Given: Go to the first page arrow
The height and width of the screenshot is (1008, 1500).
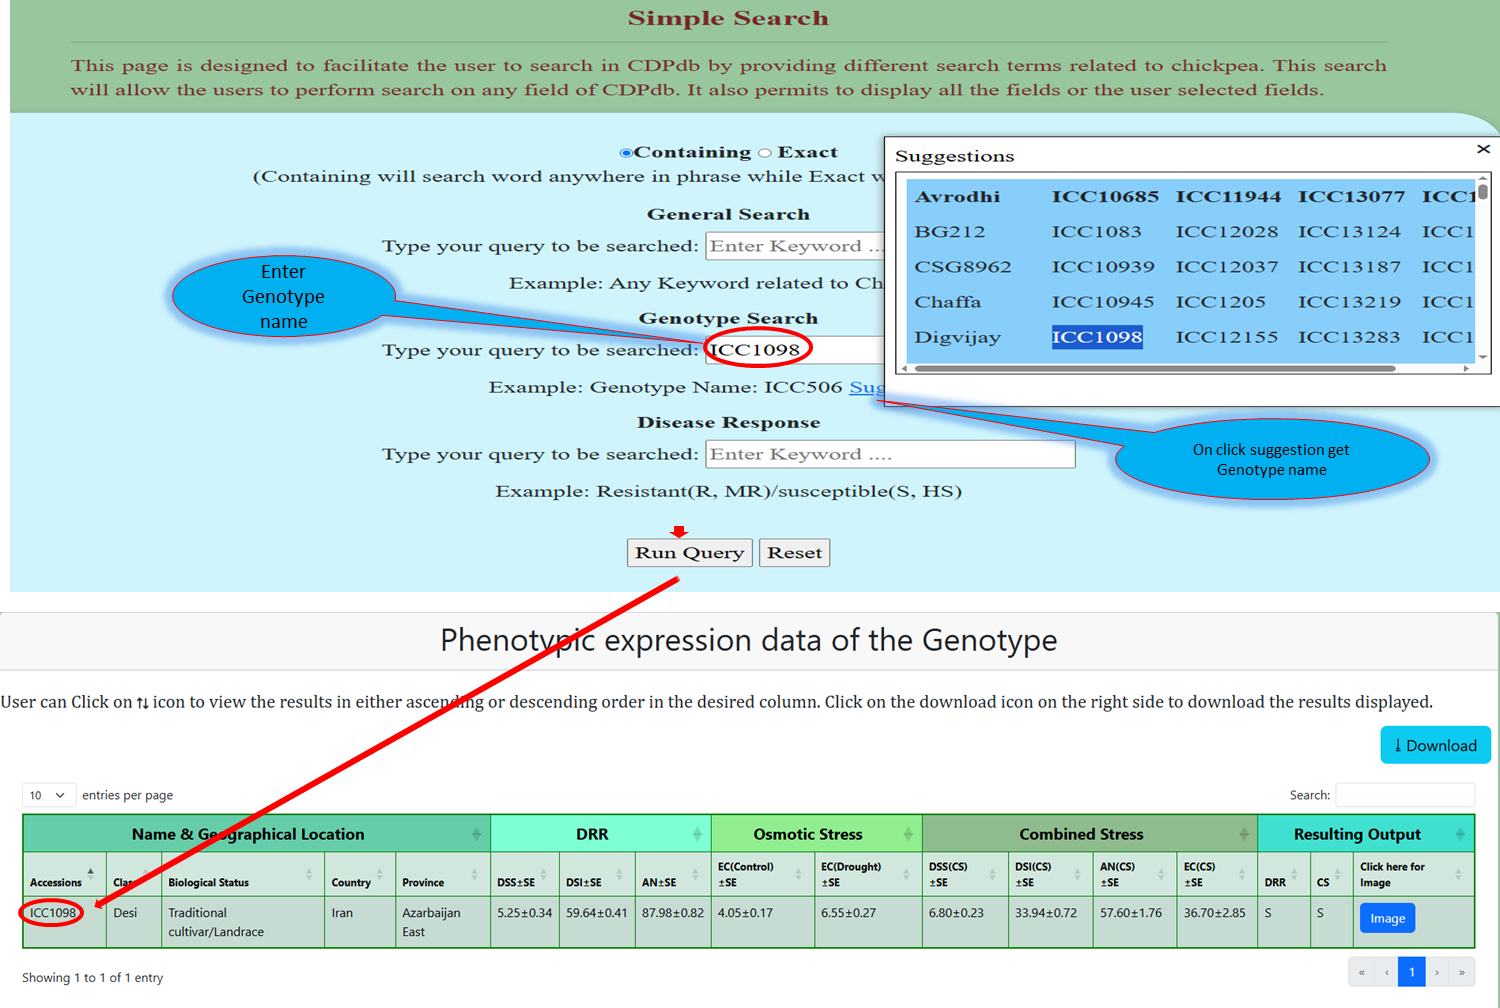Looking at the screenshot, I should tap(1361, 972).
